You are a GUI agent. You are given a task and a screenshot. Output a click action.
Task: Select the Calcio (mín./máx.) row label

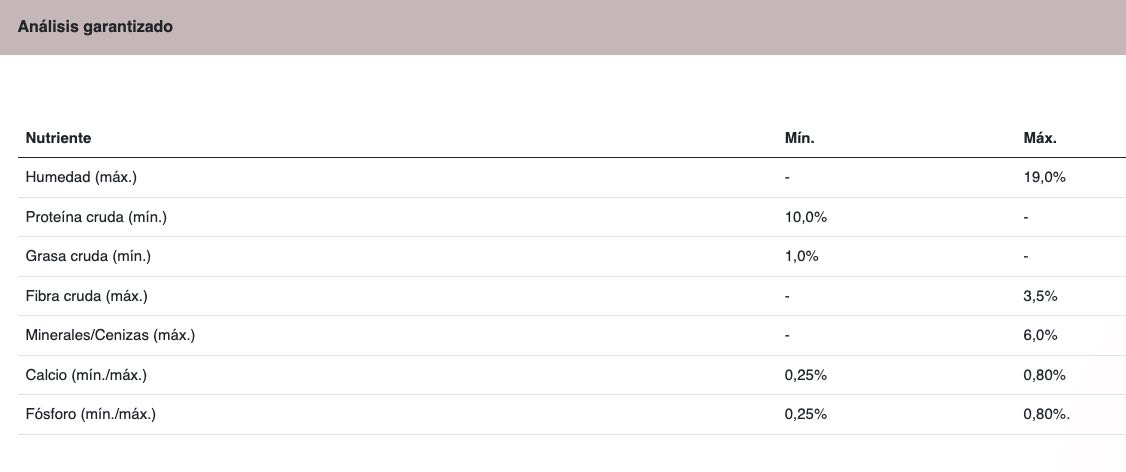(90, 375)
